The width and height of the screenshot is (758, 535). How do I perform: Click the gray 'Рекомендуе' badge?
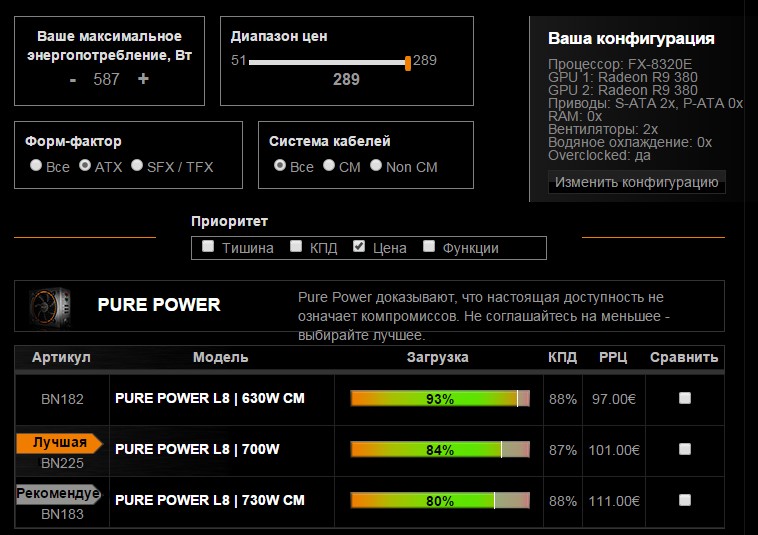tap(58, 494)
